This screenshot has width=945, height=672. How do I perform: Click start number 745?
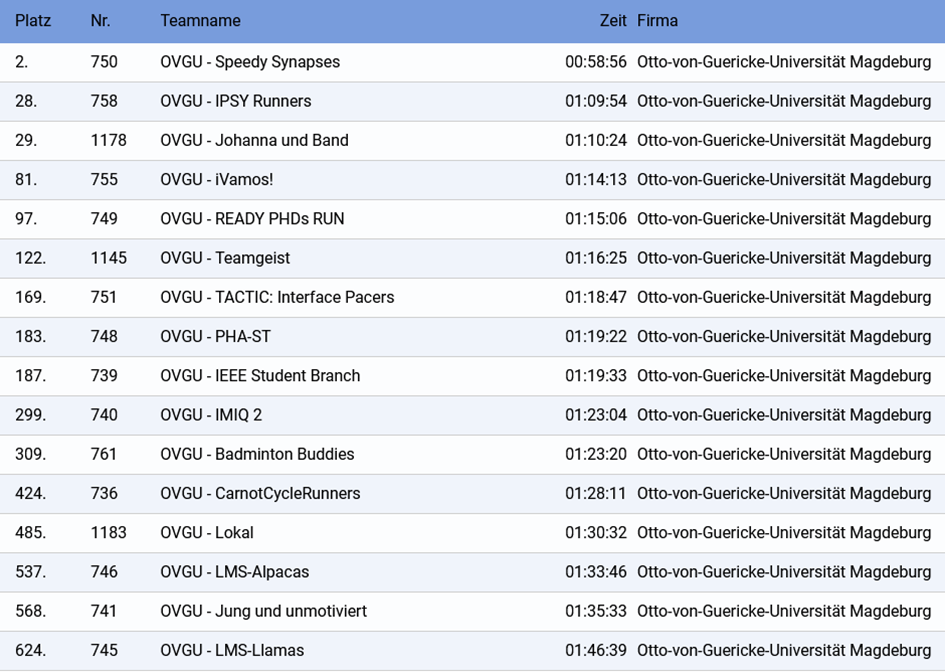(x=104, y=650)
